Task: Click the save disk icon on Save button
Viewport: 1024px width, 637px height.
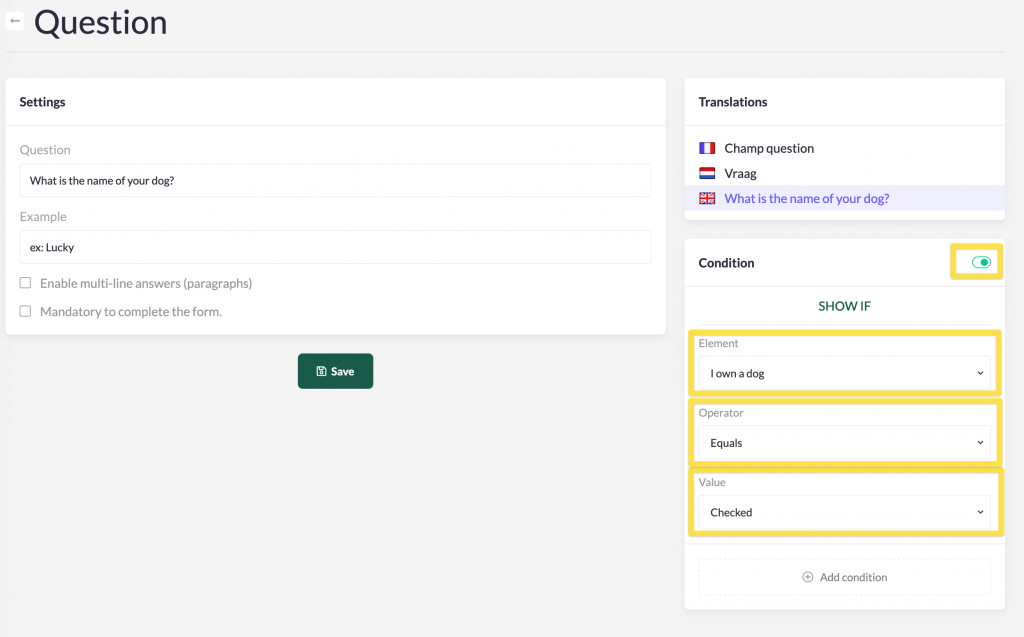Action: pyautogui.click(x=321, y=371)
